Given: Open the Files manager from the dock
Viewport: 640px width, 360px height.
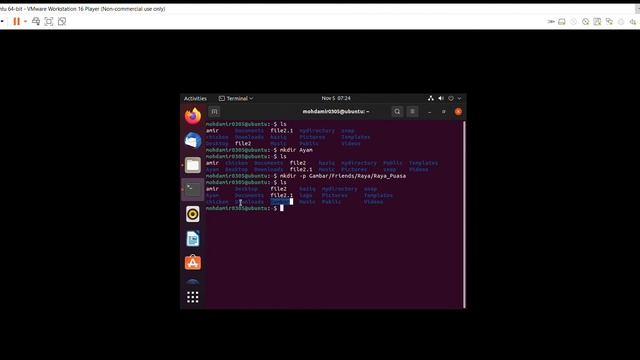Looking at the screenshot, I should (x=193, y=165).
